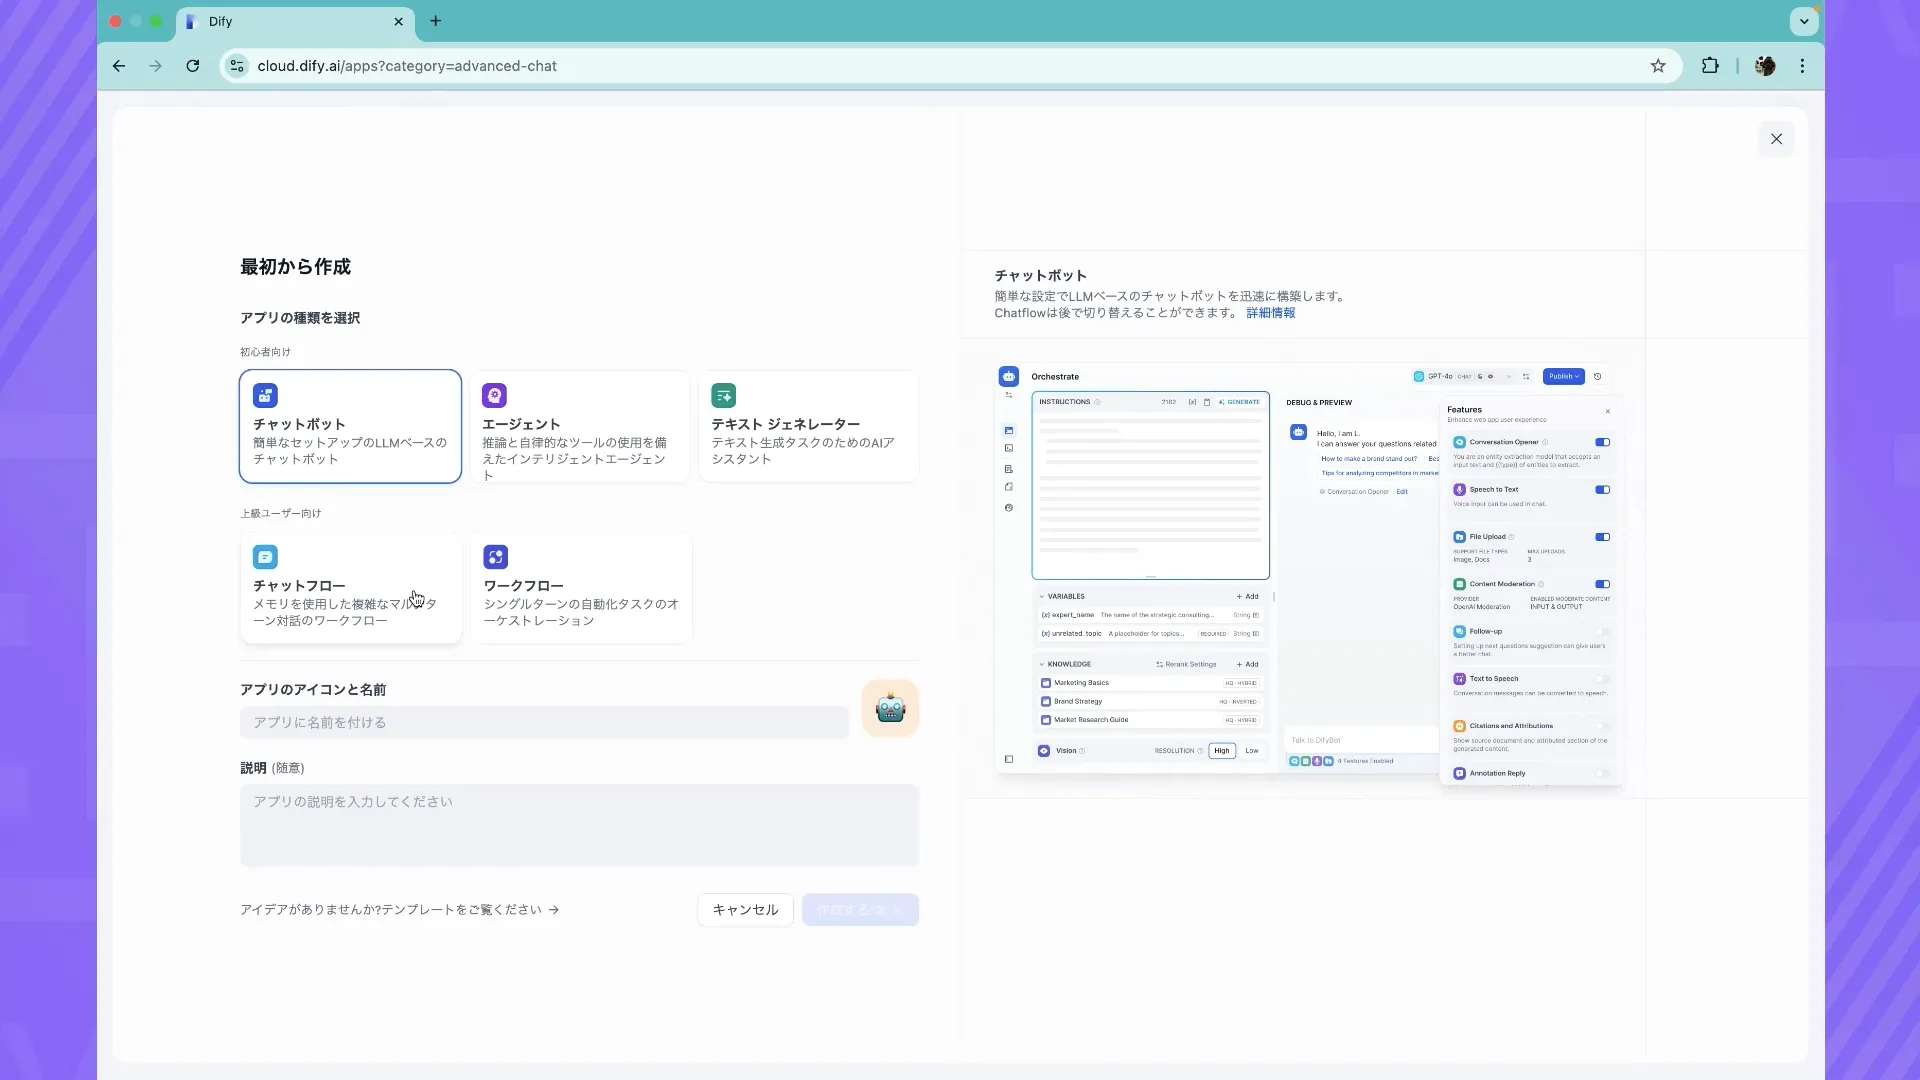Pick the Text Generator app type card
1920x1080 pixels.
point(808,427)
